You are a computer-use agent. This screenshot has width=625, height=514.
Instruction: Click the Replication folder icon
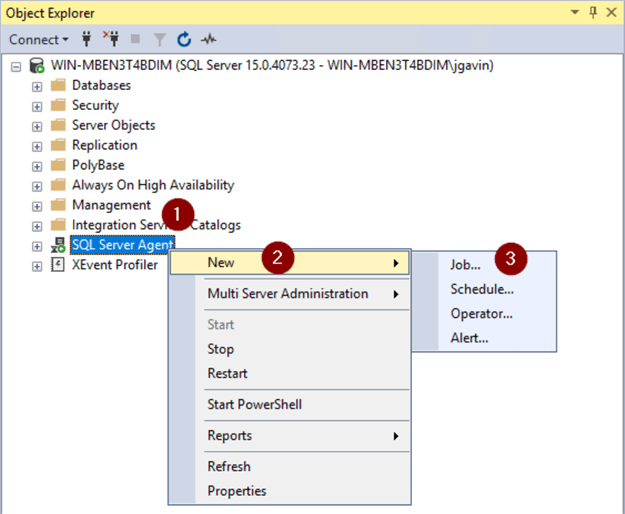pyautogui.click(x=58, y=145)
